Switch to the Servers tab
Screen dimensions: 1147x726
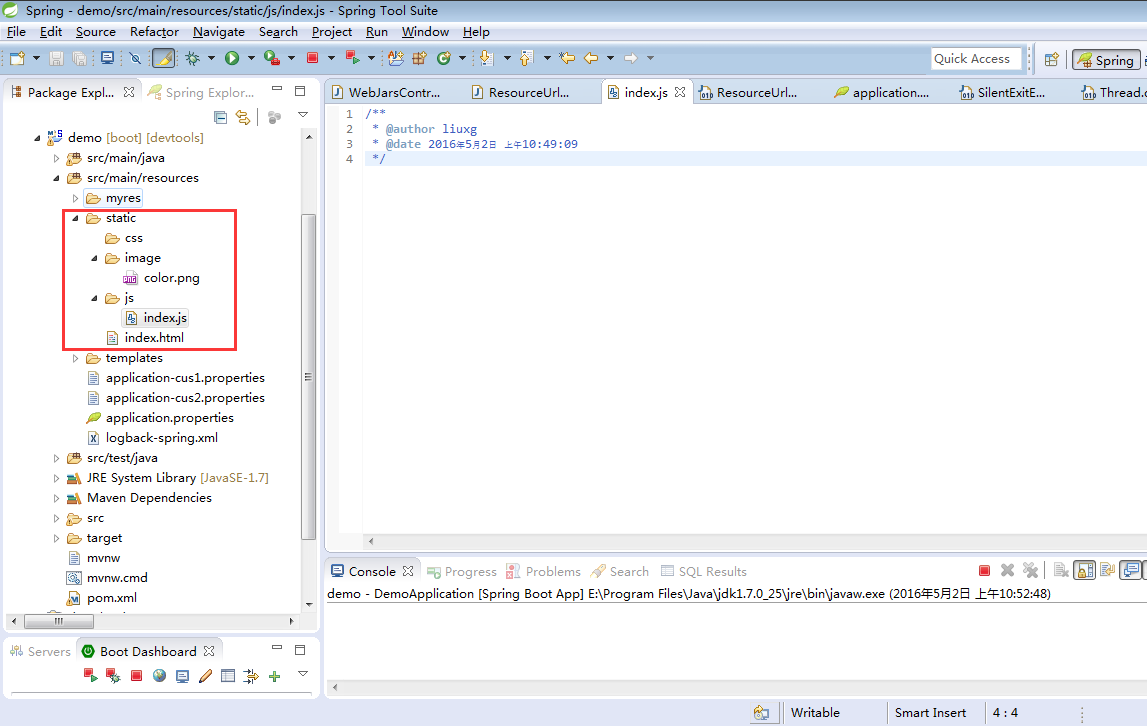[x=40, y=651]
